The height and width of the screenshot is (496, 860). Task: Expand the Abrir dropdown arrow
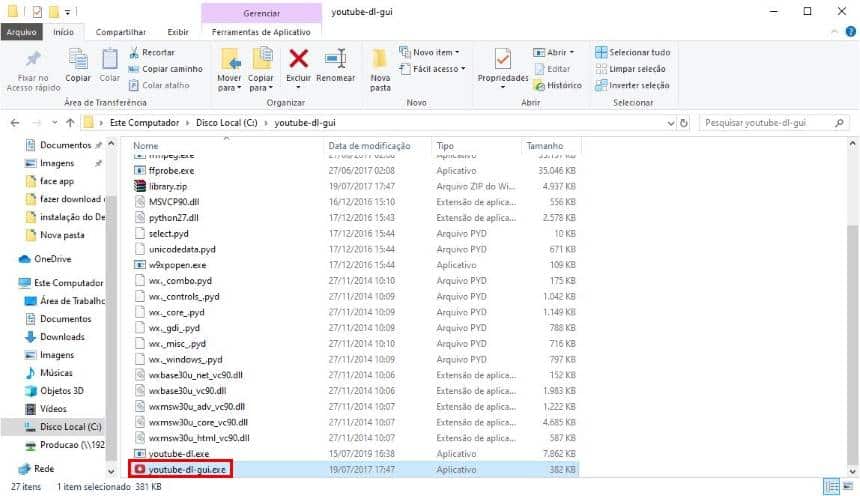point(572,53)
